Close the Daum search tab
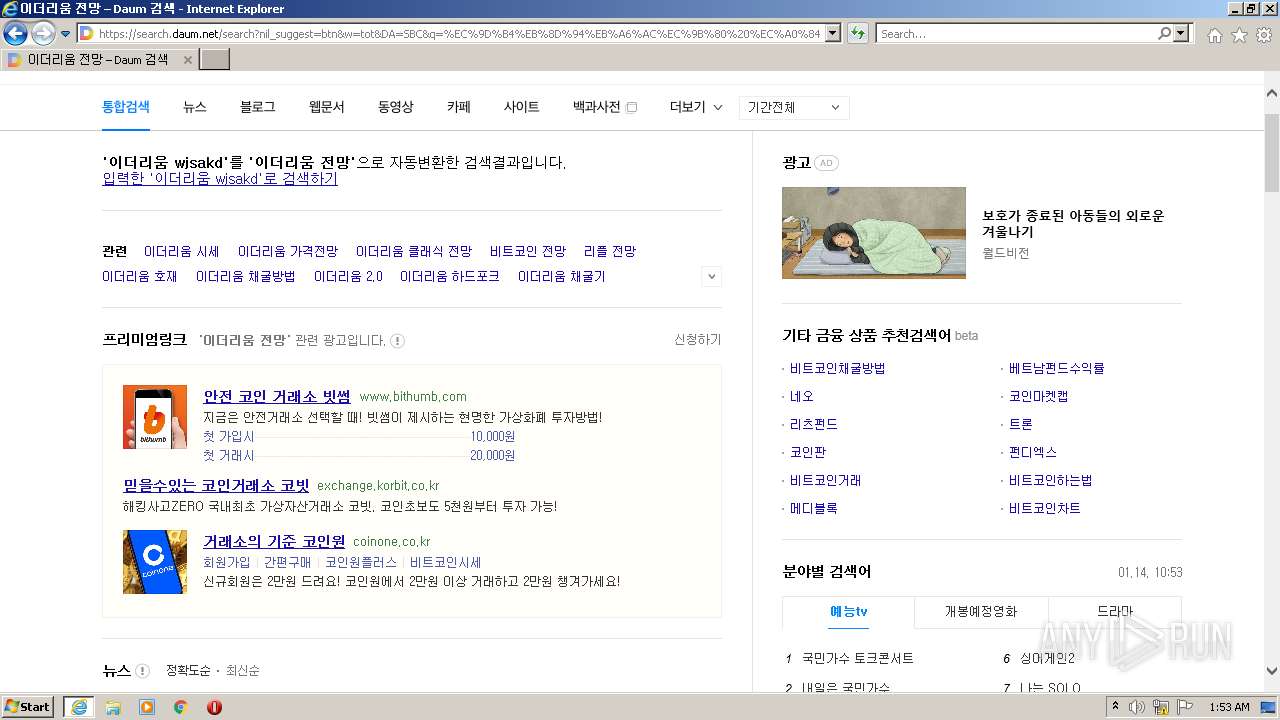This screenshot has height=720, width=1280. coord(187,60)
